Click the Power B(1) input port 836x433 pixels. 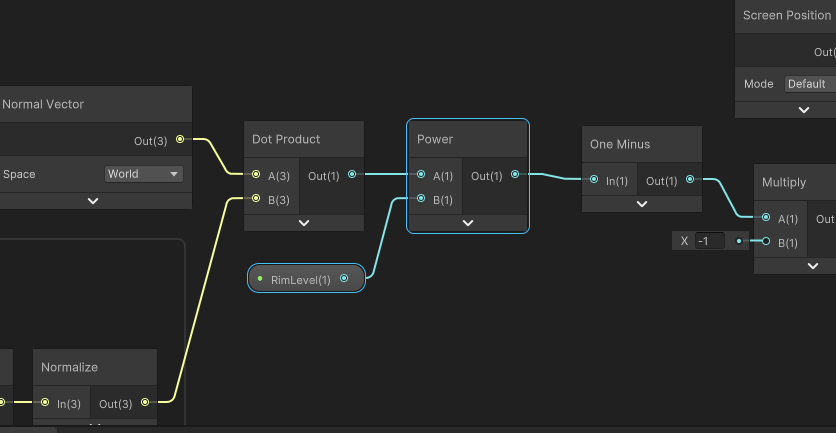[x=421, y=198]
